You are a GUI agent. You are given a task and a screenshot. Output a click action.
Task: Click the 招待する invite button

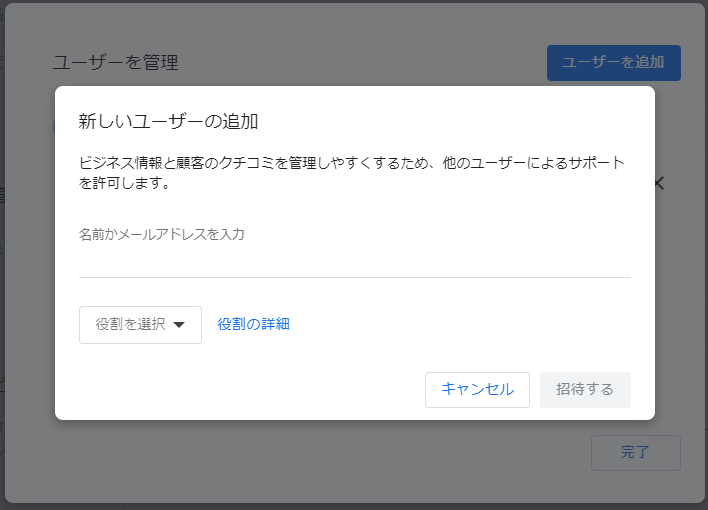tap(585, 390)
